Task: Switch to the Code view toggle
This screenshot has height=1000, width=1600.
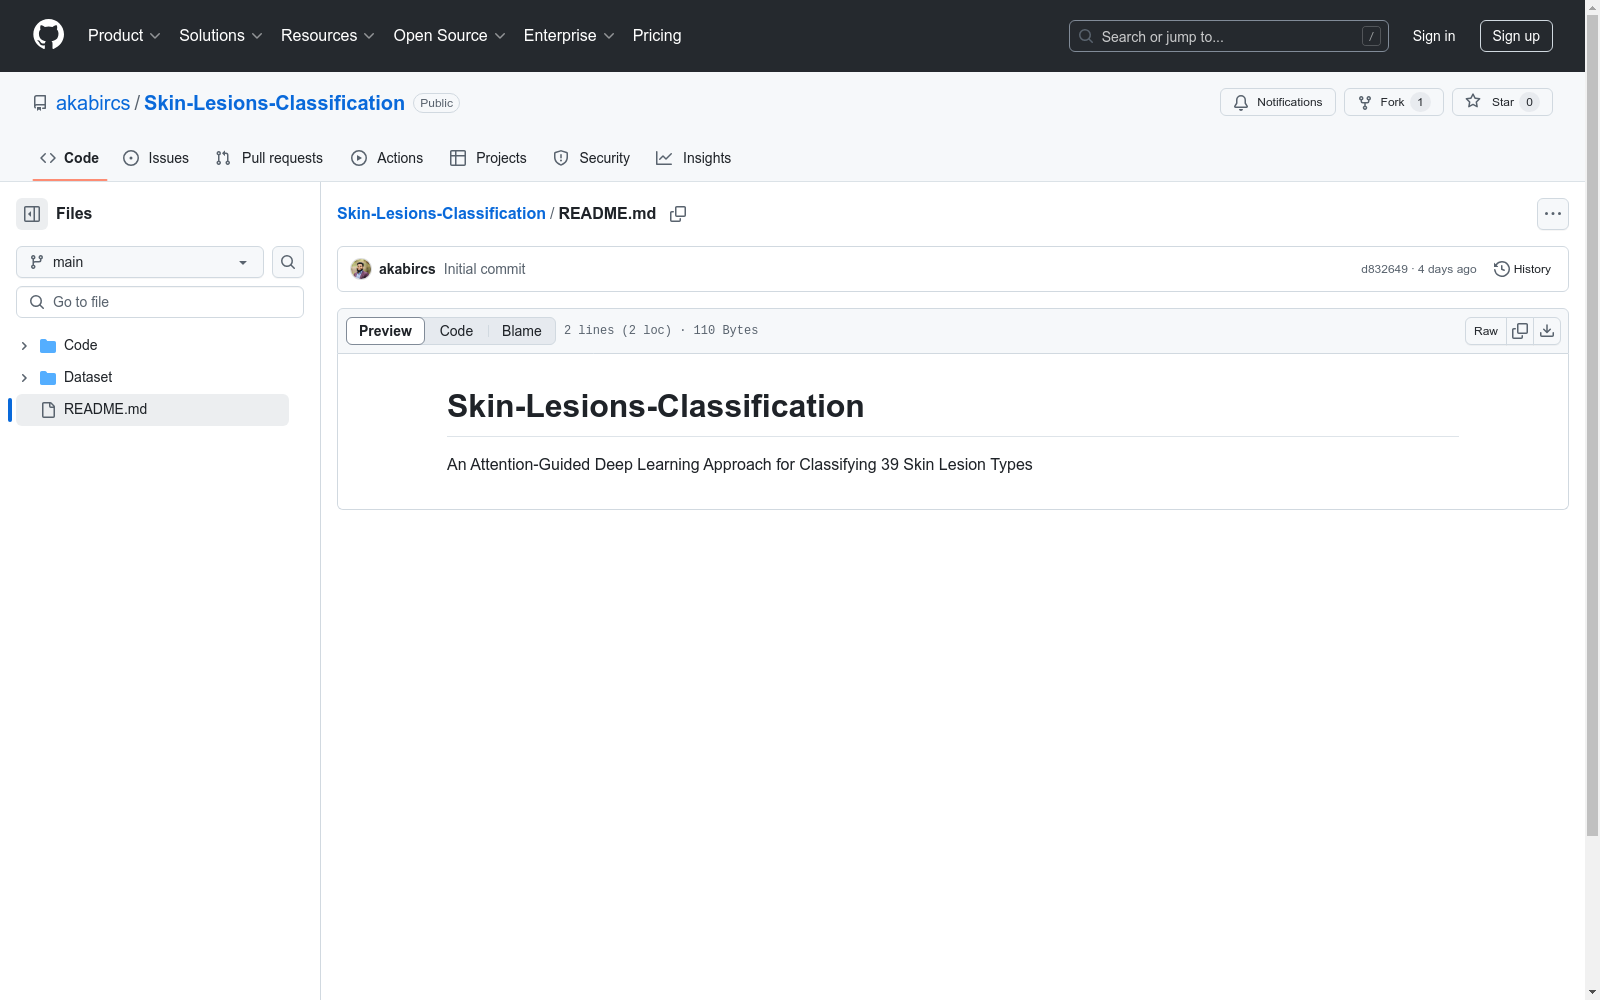Action: pos(456,331)
